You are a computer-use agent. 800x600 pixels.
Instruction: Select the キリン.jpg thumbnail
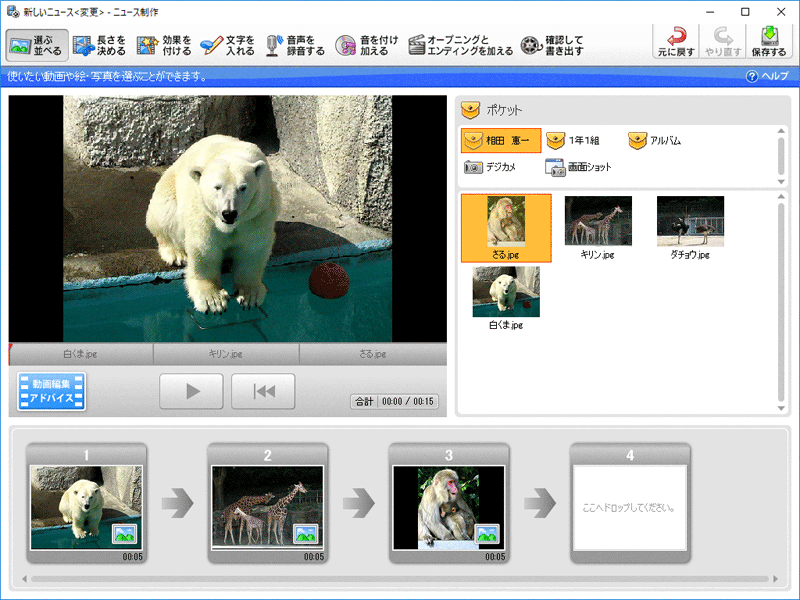click(x=598, y=227)
